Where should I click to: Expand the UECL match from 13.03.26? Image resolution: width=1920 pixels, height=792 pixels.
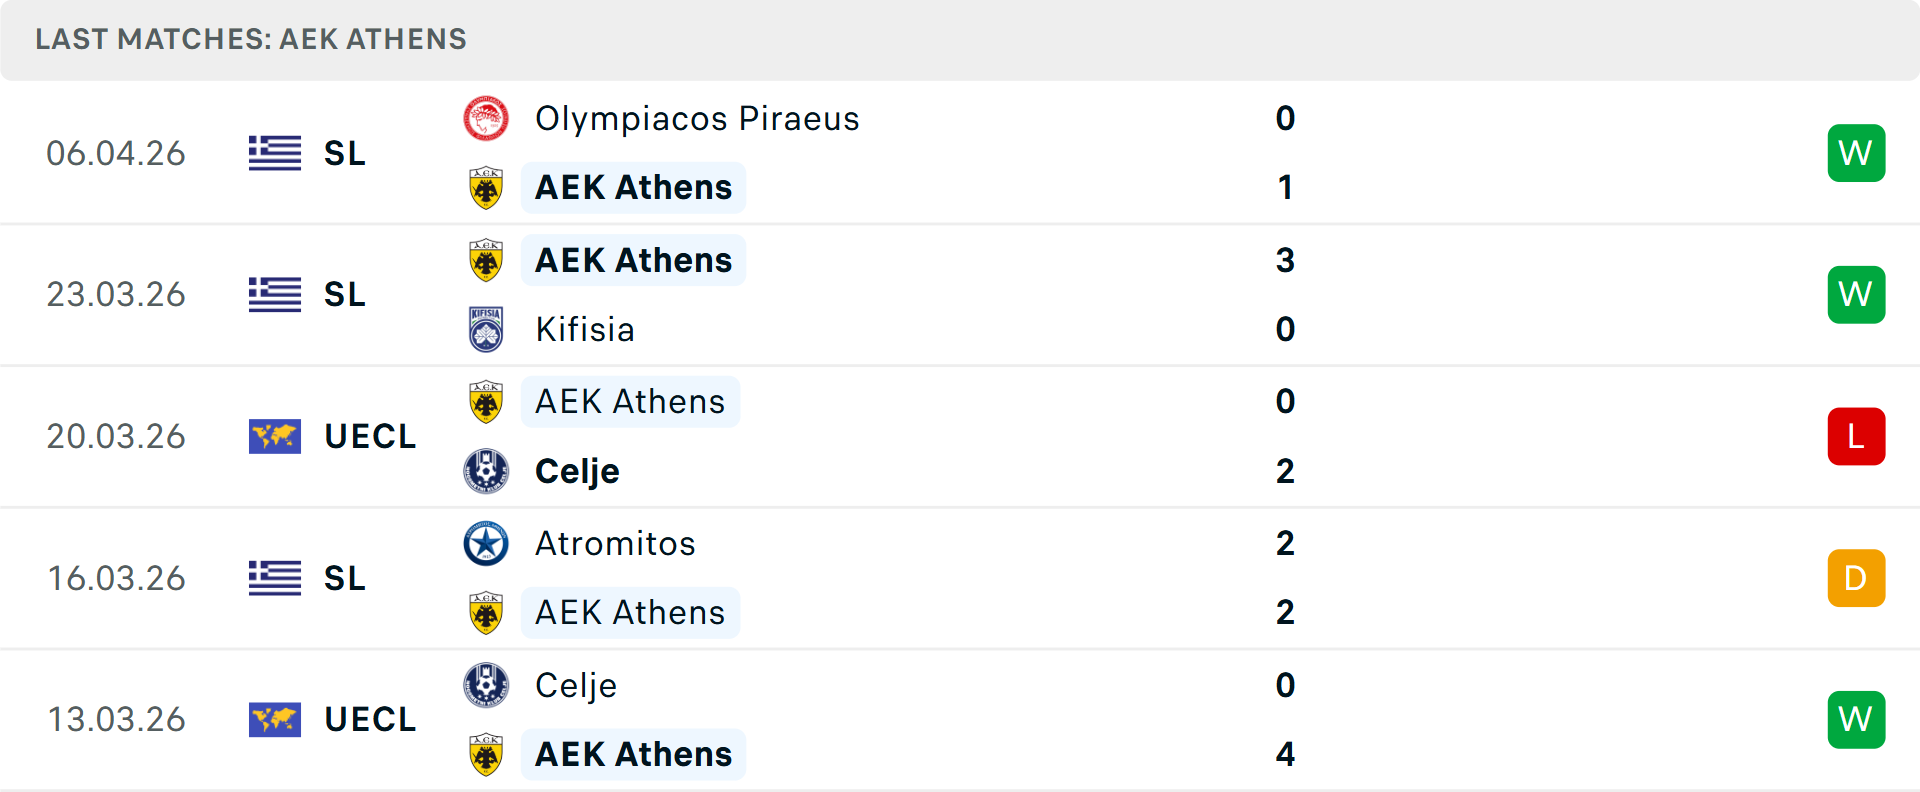370,719
